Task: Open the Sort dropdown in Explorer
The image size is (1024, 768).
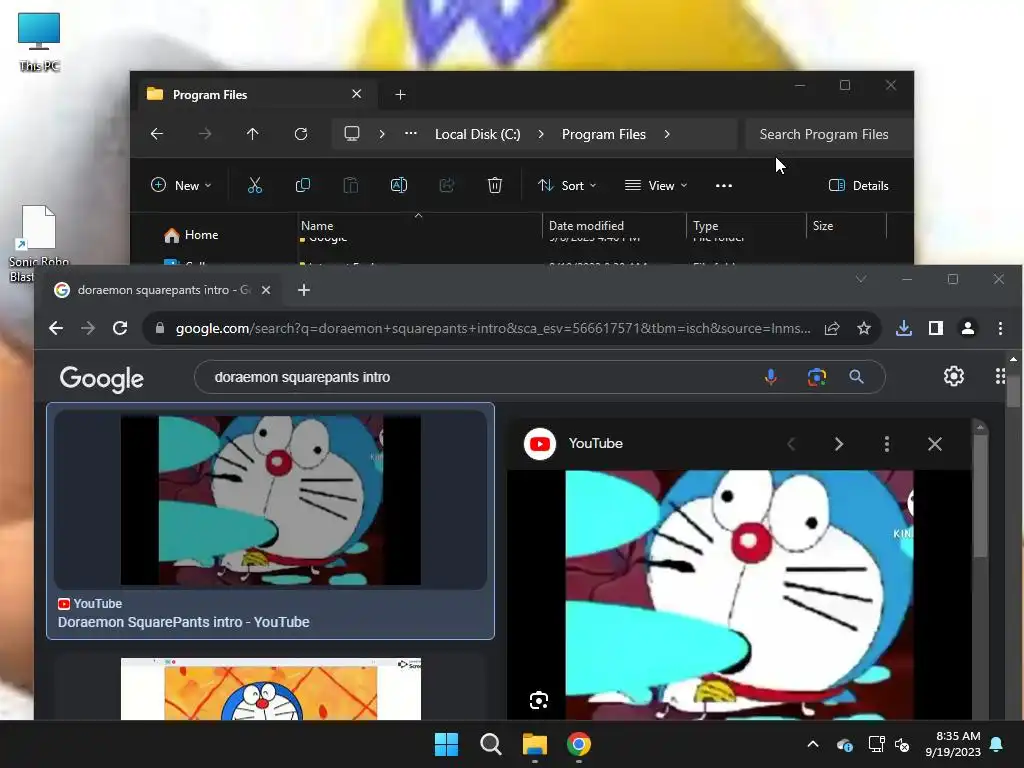Action: pyautogui.click(x=567, y=185)
